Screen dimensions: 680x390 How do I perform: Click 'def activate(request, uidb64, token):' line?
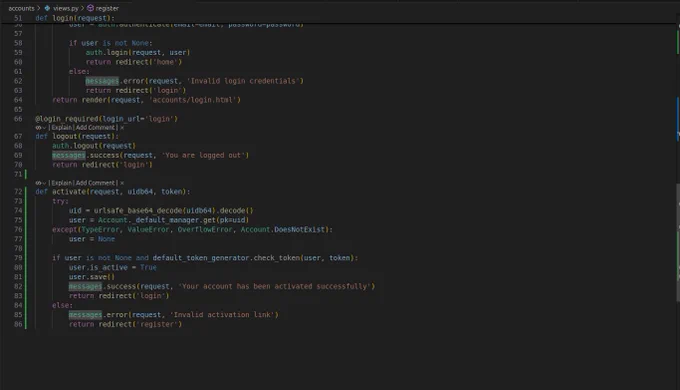[x=113, y=192]
